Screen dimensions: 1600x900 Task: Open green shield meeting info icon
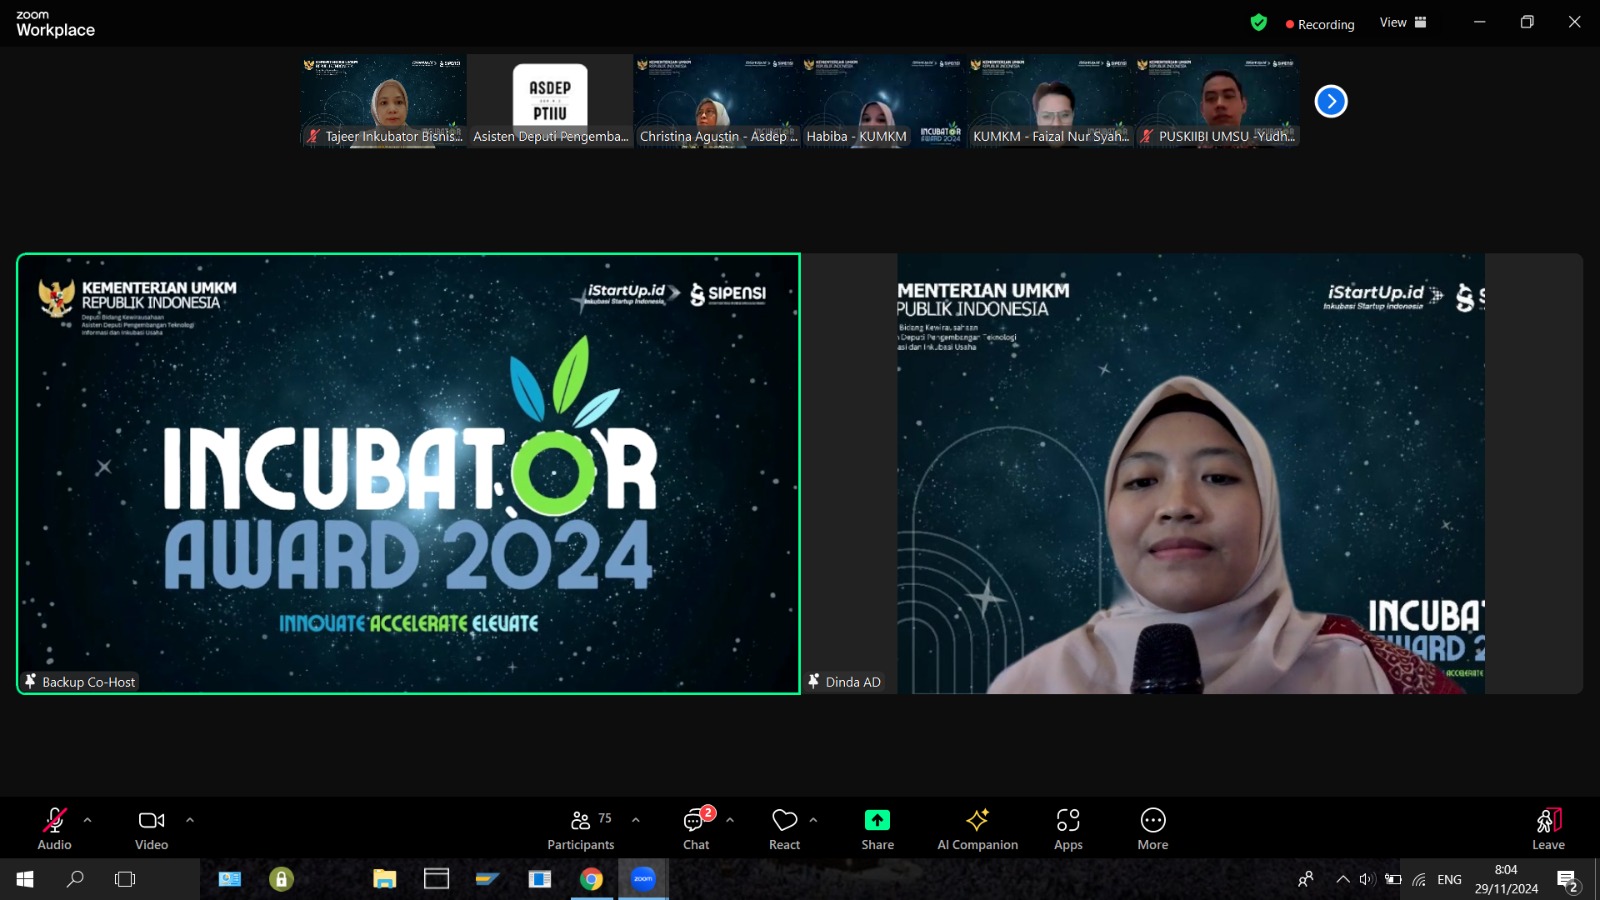(1259, 23)
